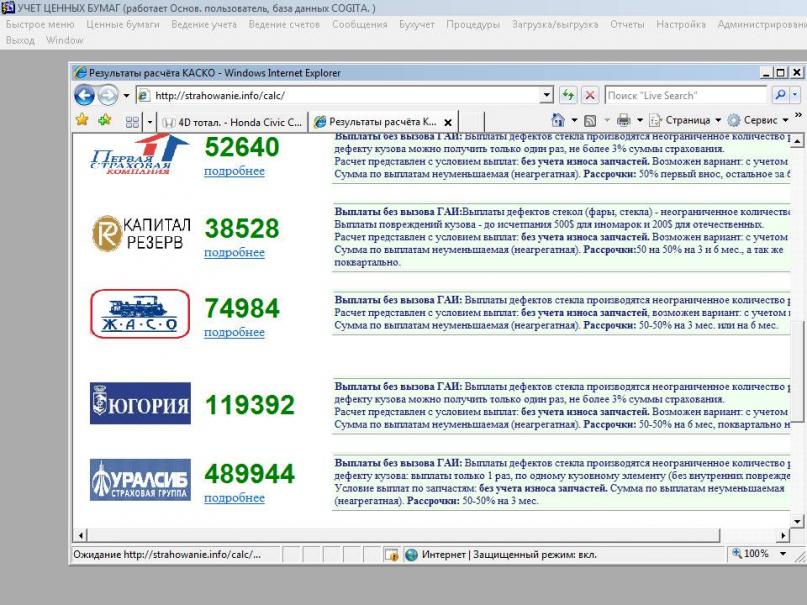The width and height of the screenshot is (807, 605).
Task: Expand the tab list dropdown arrow
Action: coord(150,122)
